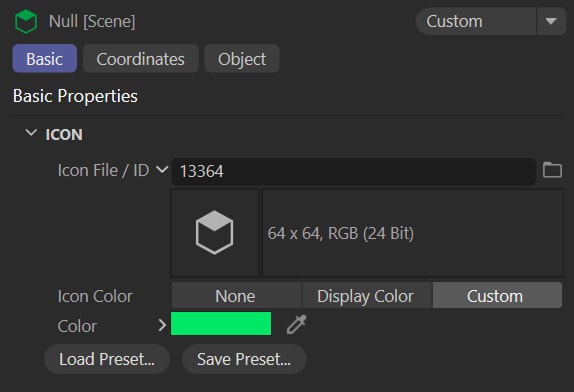This screenshot has width=574, height=392.
Task: Select the Basic tab
Action: 45,59
